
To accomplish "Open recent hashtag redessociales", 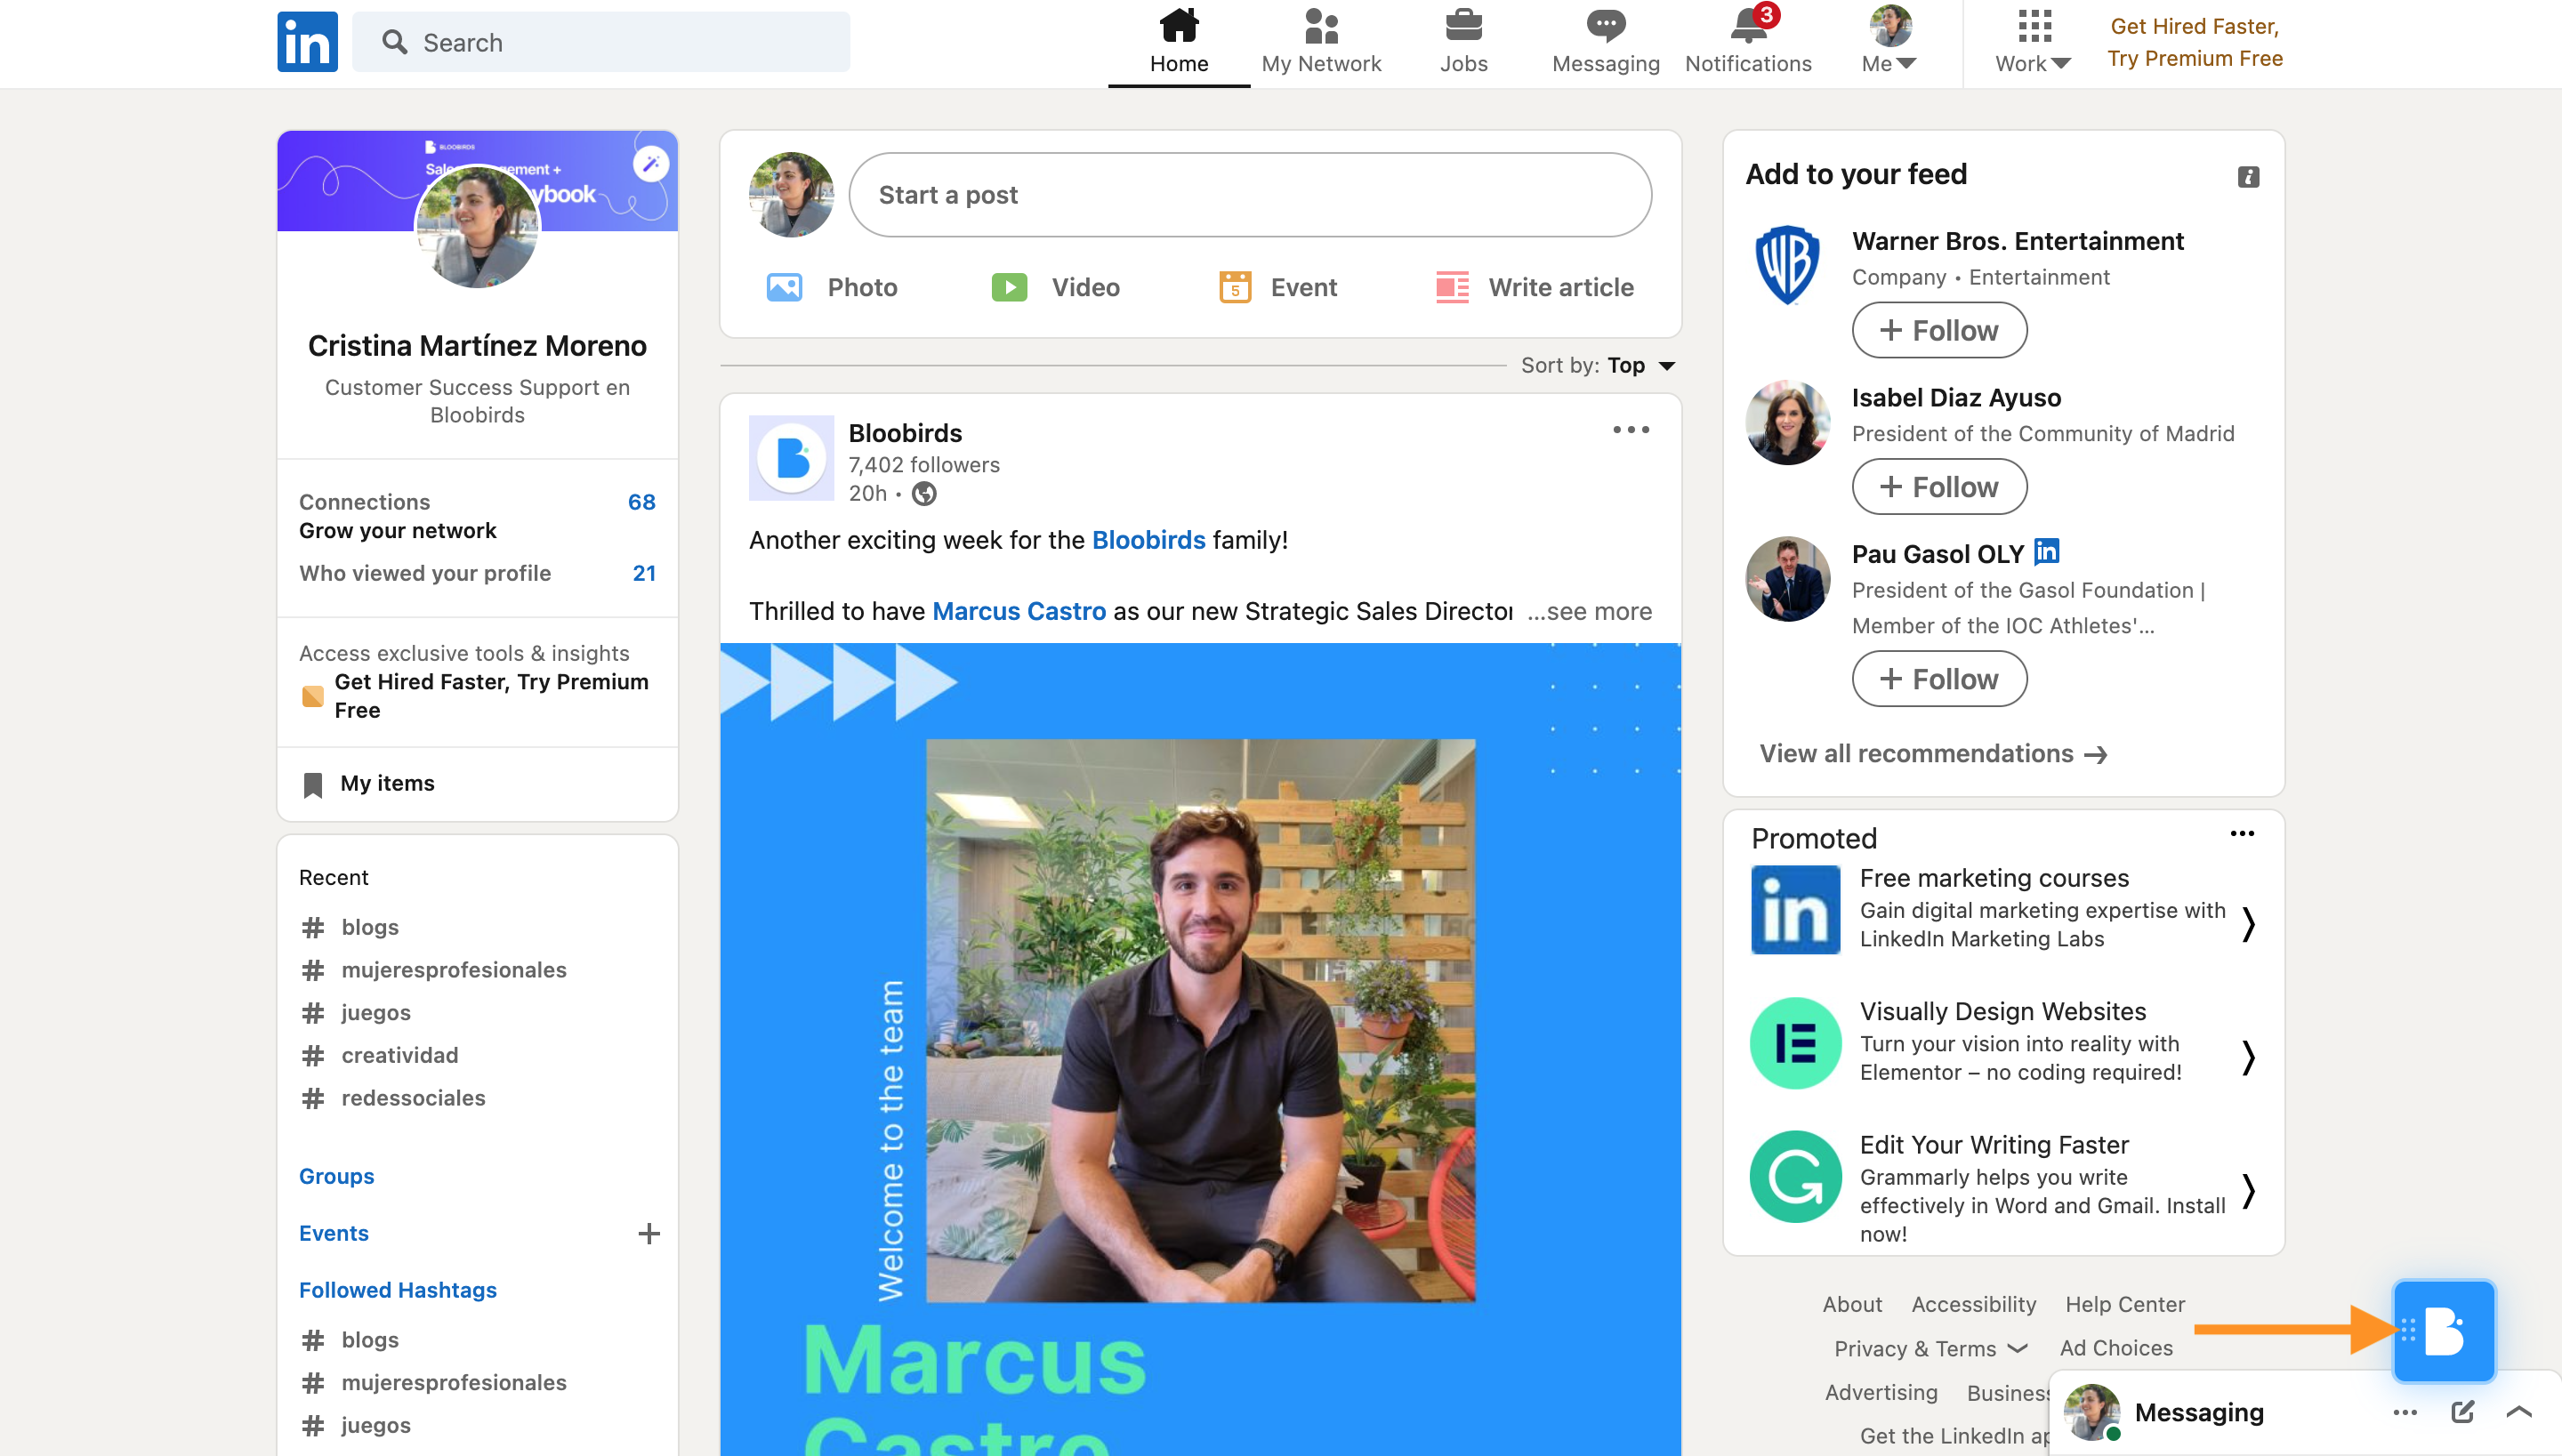I will tap(393, 1098).
